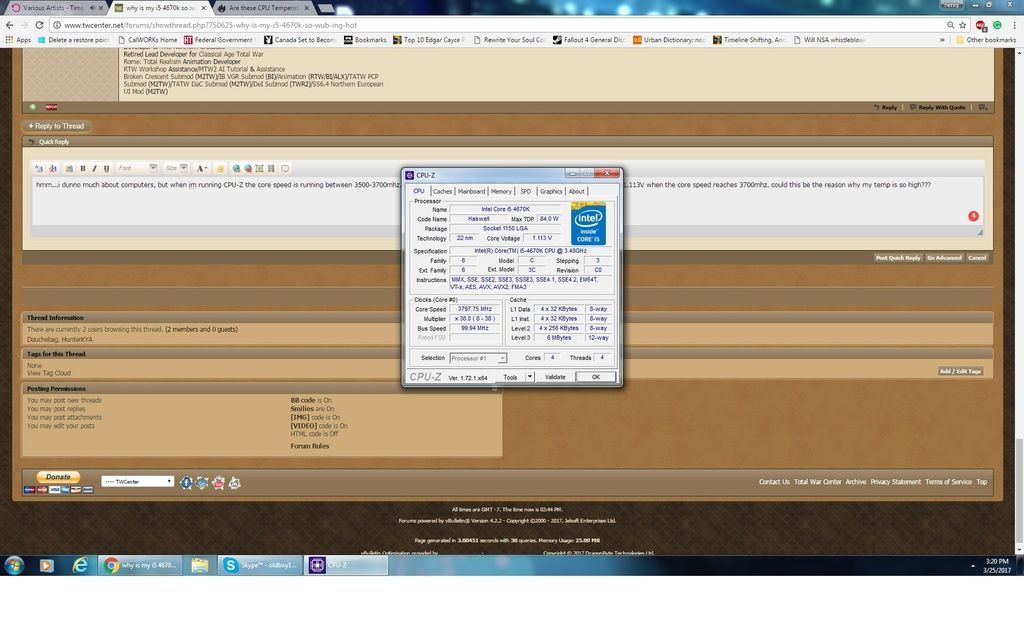Open the Other bookmarks folder

[x=986, y=40]
